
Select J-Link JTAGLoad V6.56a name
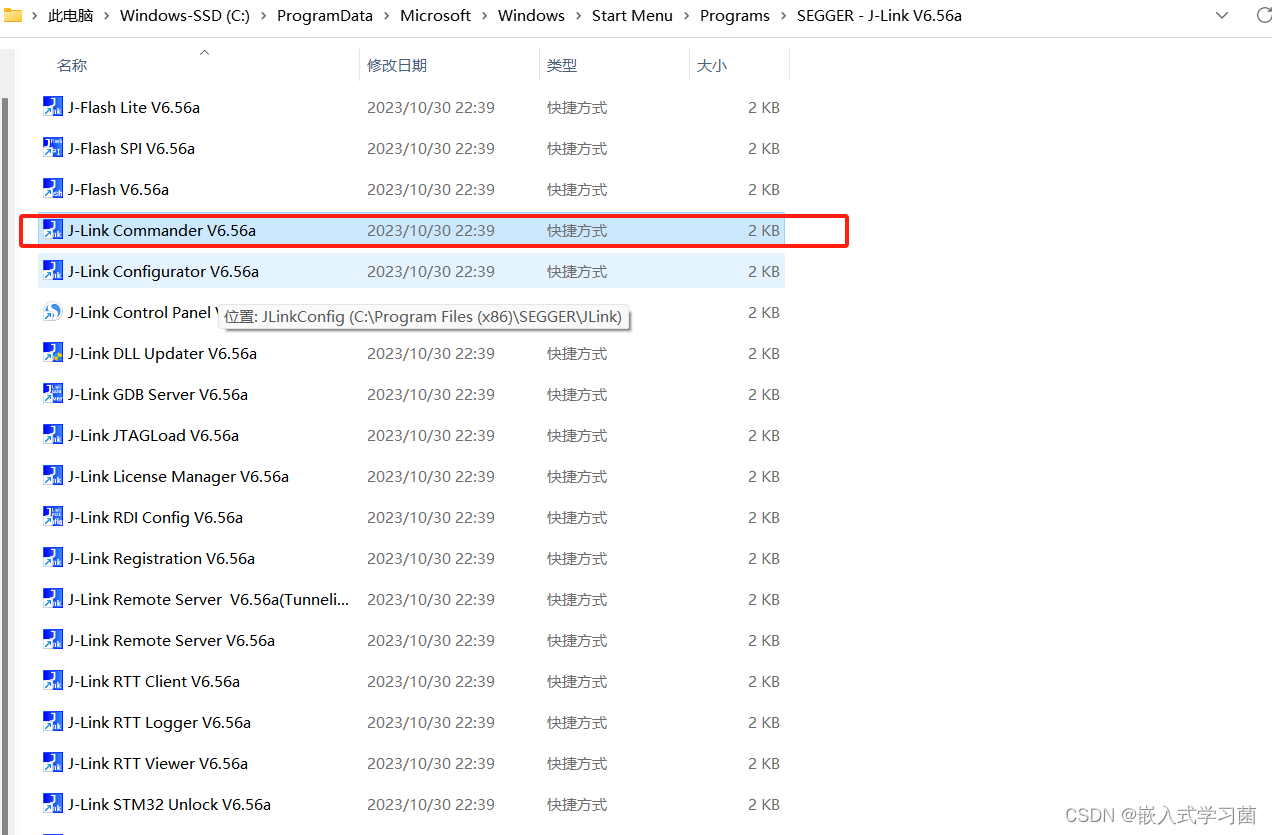point(153,435)
